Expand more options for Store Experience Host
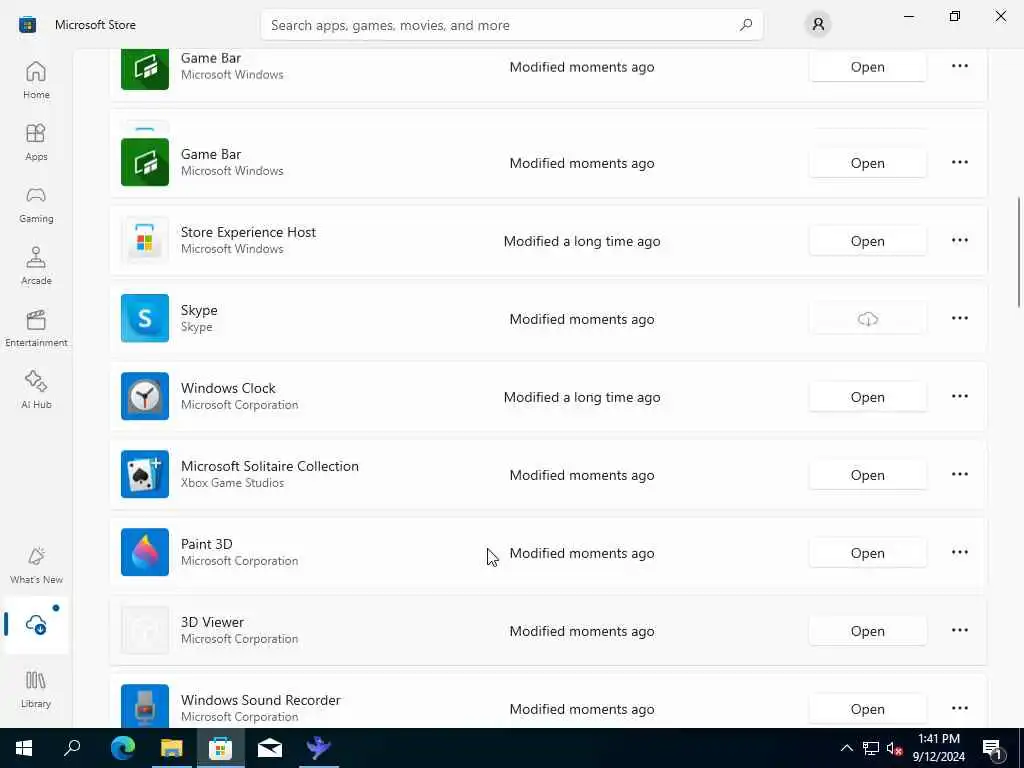Viewport: 1024px width, 768px height. [x=959, y=240]
